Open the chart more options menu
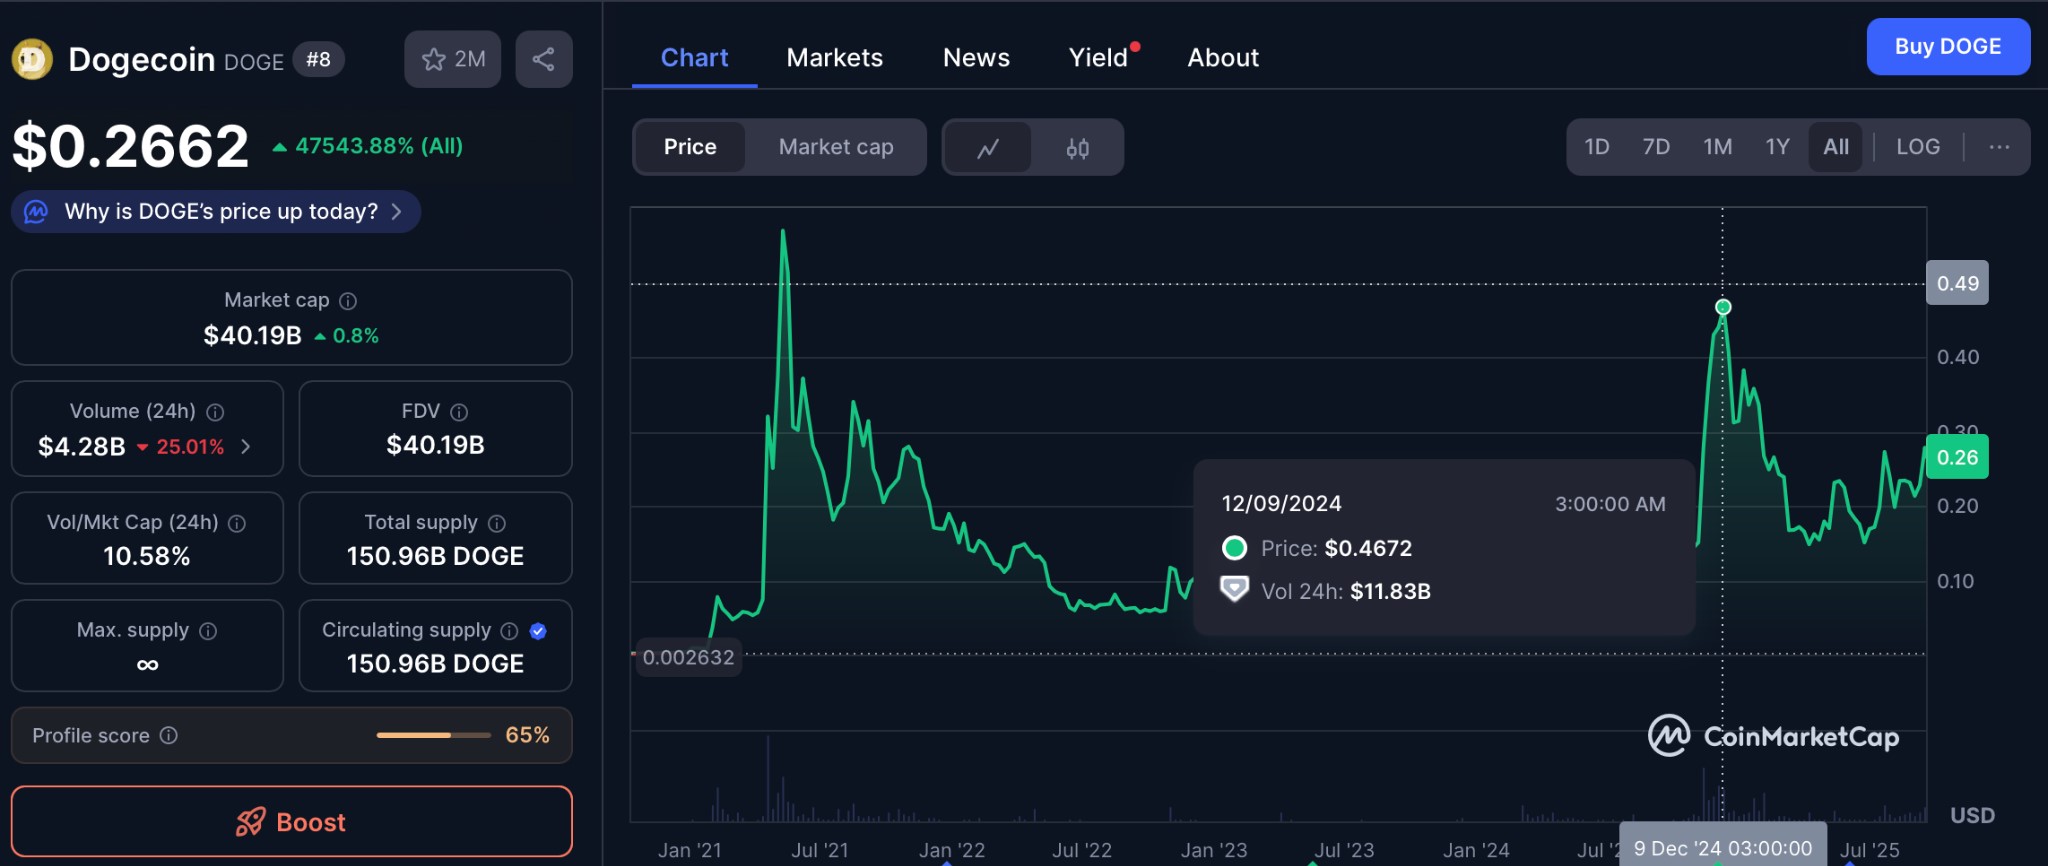The height and width of the screenshot is (866, 2048). pyautogui.click(x=1999, y=147)
